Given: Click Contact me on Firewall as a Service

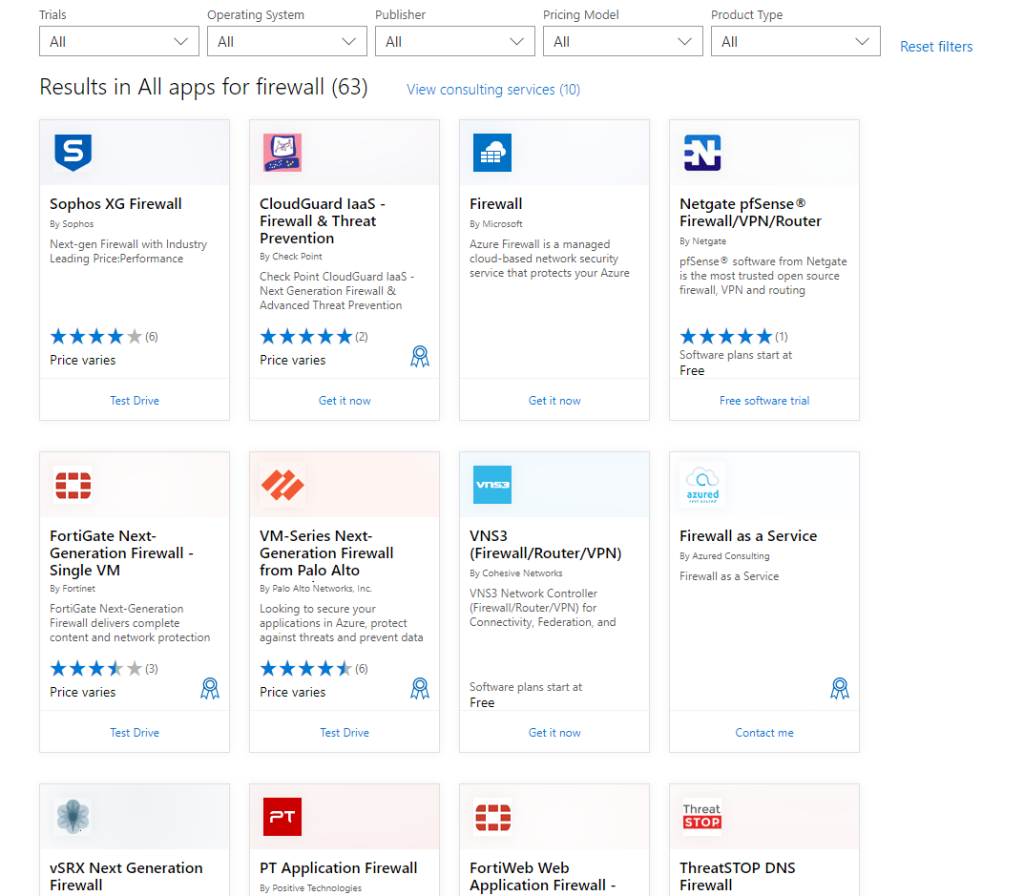Looking at the screenshot, I should [x=764, y=733].
